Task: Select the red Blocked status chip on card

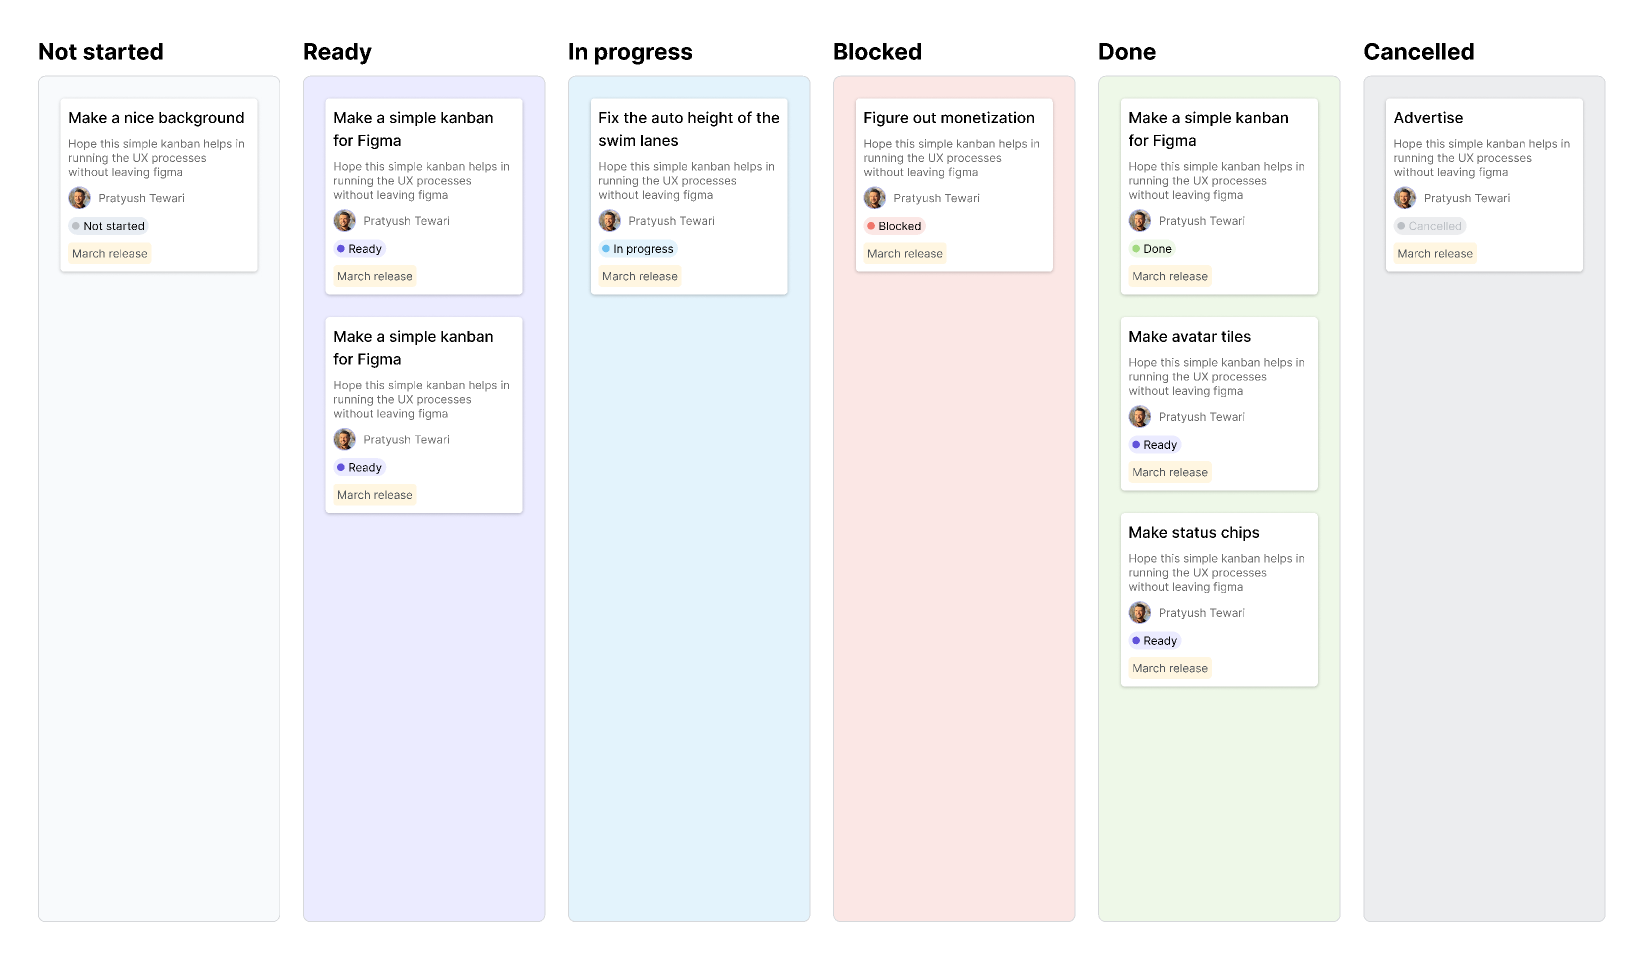Action: click(x=894, y=226)
